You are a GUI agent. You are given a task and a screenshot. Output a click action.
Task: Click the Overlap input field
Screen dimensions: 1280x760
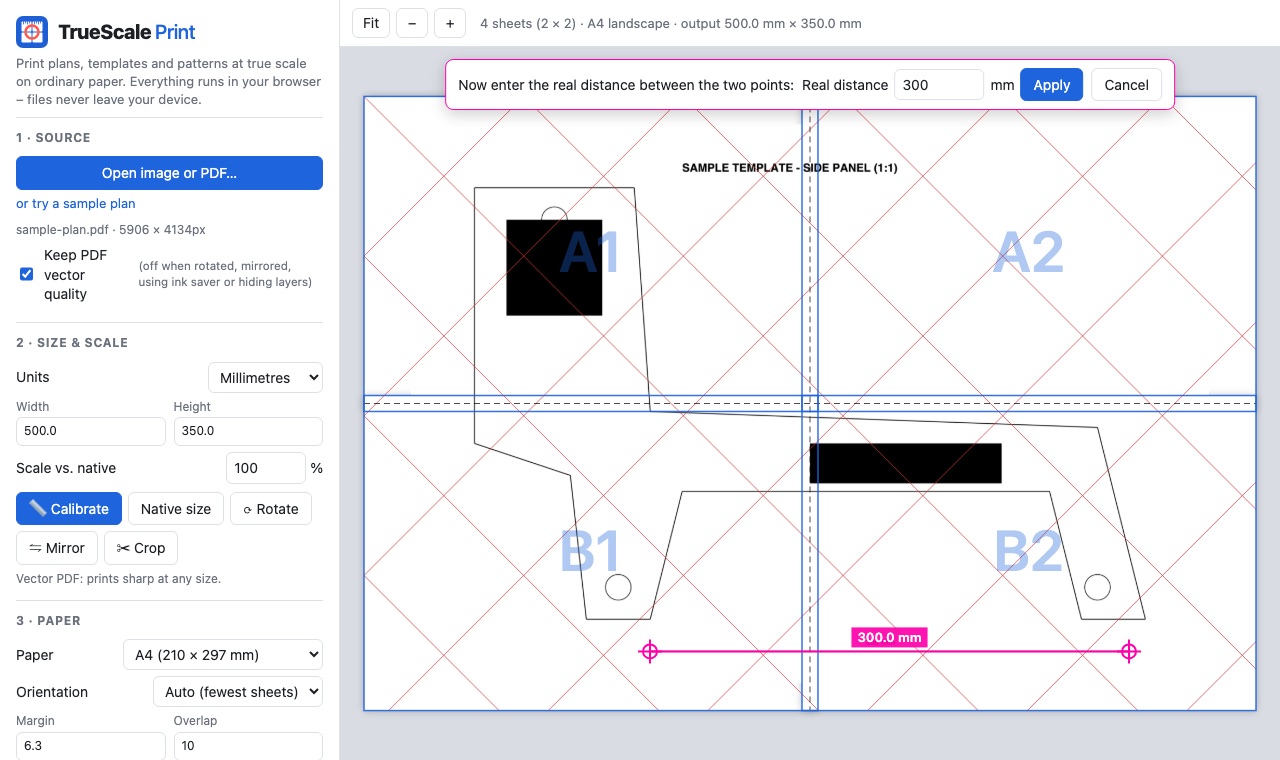click(248, 746)
